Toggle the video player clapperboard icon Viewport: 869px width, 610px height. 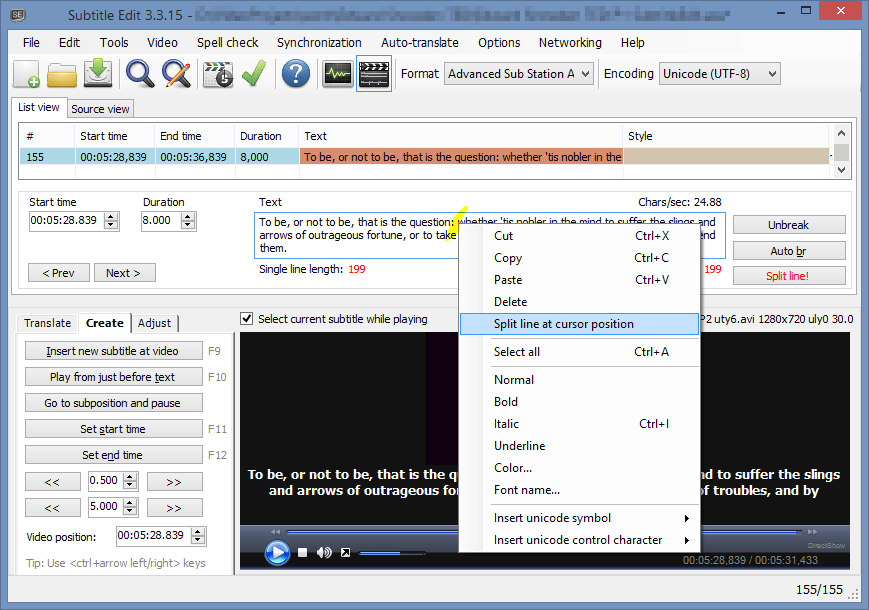click(x=374, y=73)
